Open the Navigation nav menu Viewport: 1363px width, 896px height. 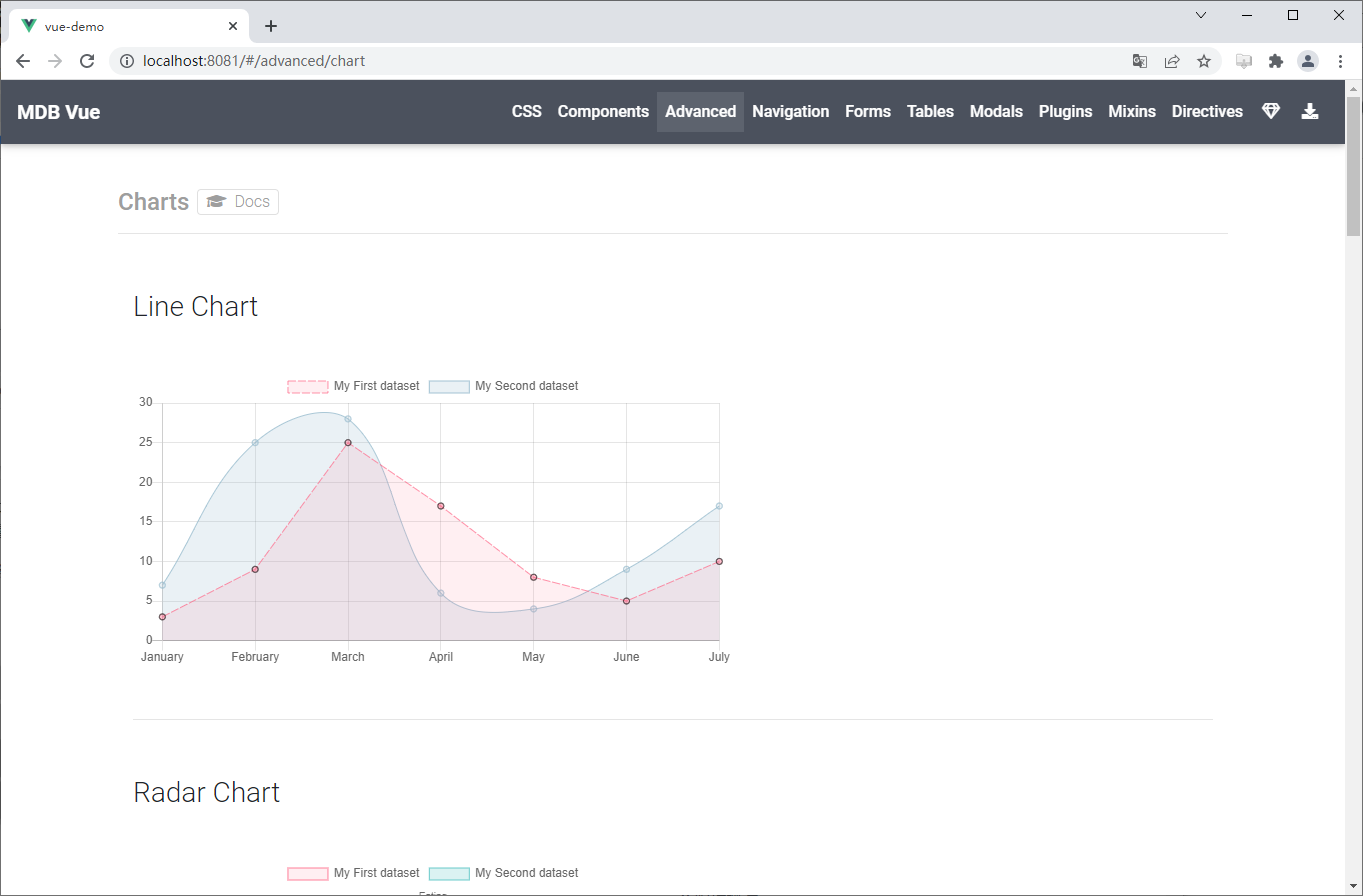point(791,112)
